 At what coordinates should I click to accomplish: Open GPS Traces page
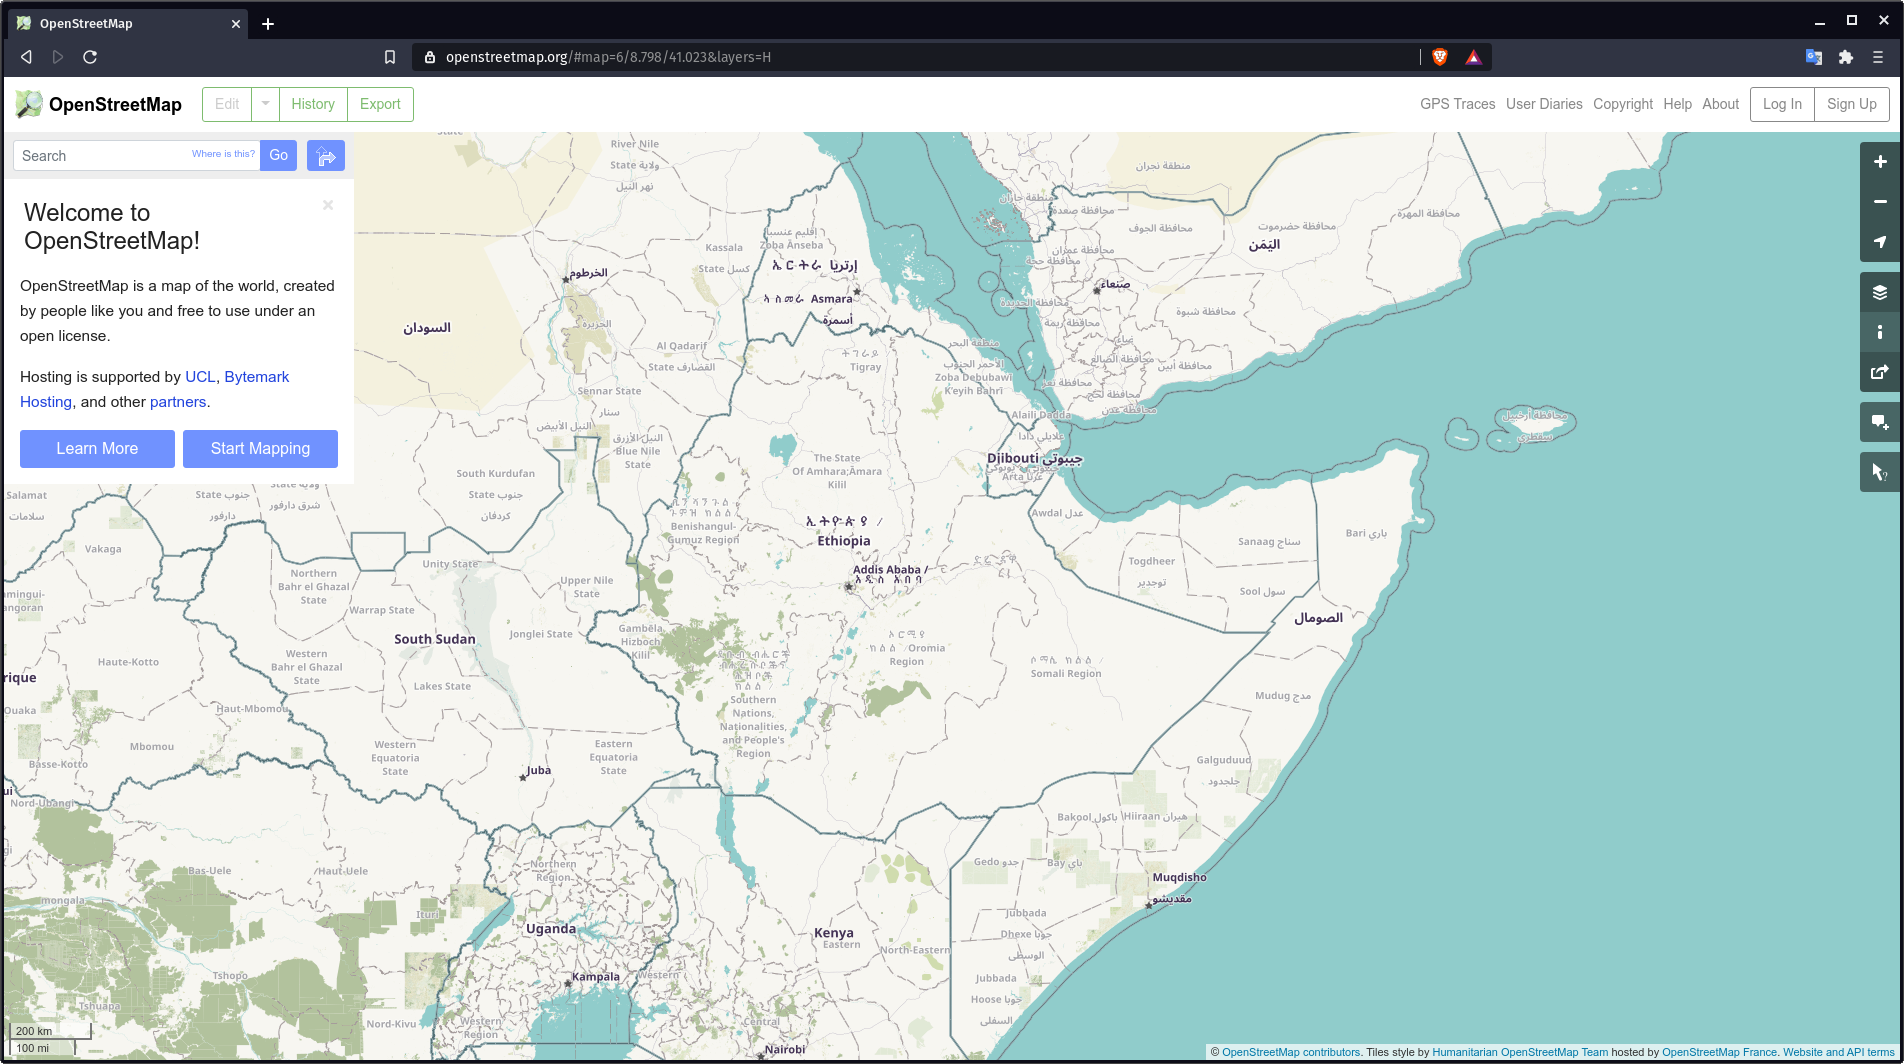[1458, 104]
